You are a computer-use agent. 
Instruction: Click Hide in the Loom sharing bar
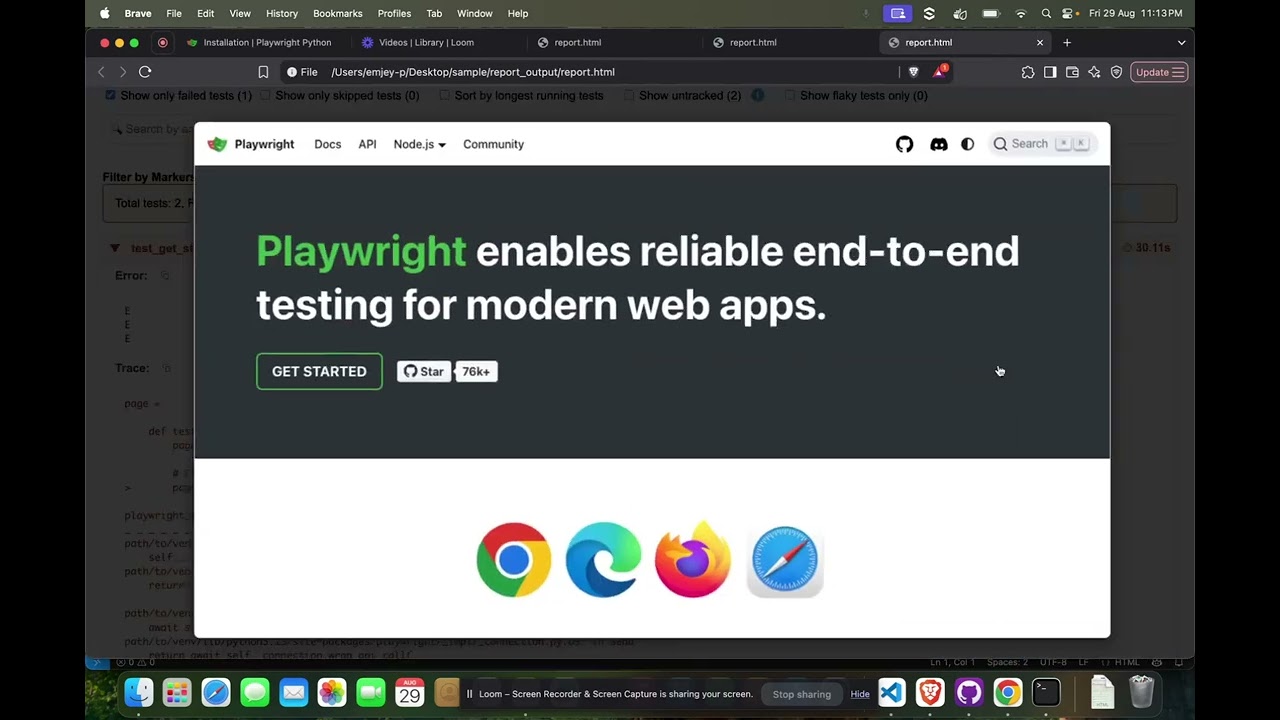860,694
